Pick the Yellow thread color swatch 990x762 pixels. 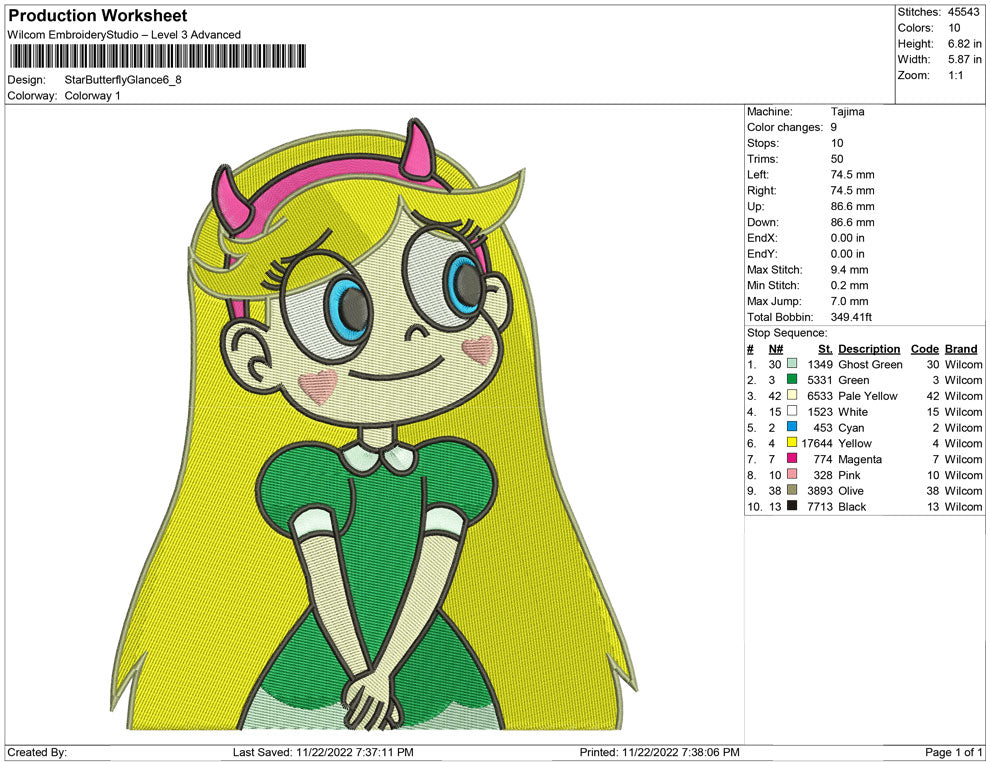[792, 443]
